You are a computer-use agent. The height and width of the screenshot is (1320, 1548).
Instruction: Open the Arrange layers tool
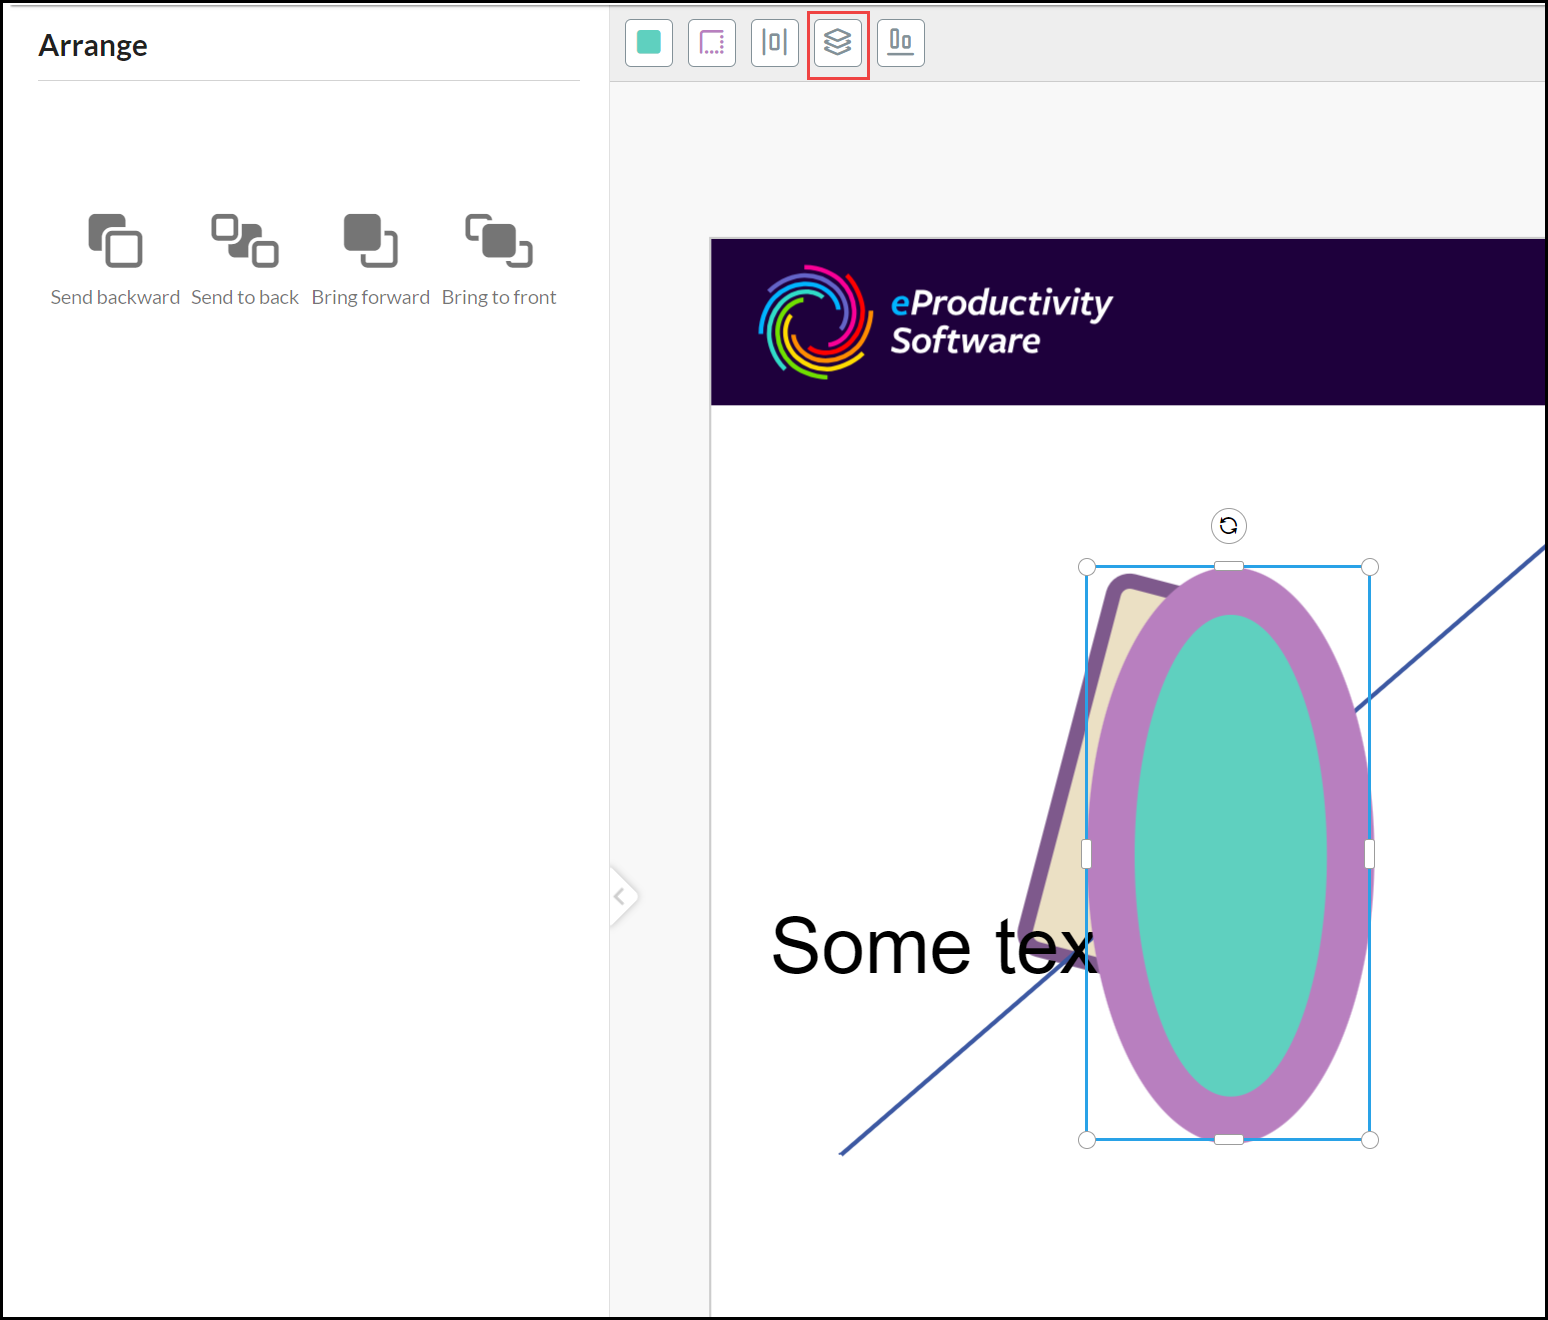click(837, 43)
